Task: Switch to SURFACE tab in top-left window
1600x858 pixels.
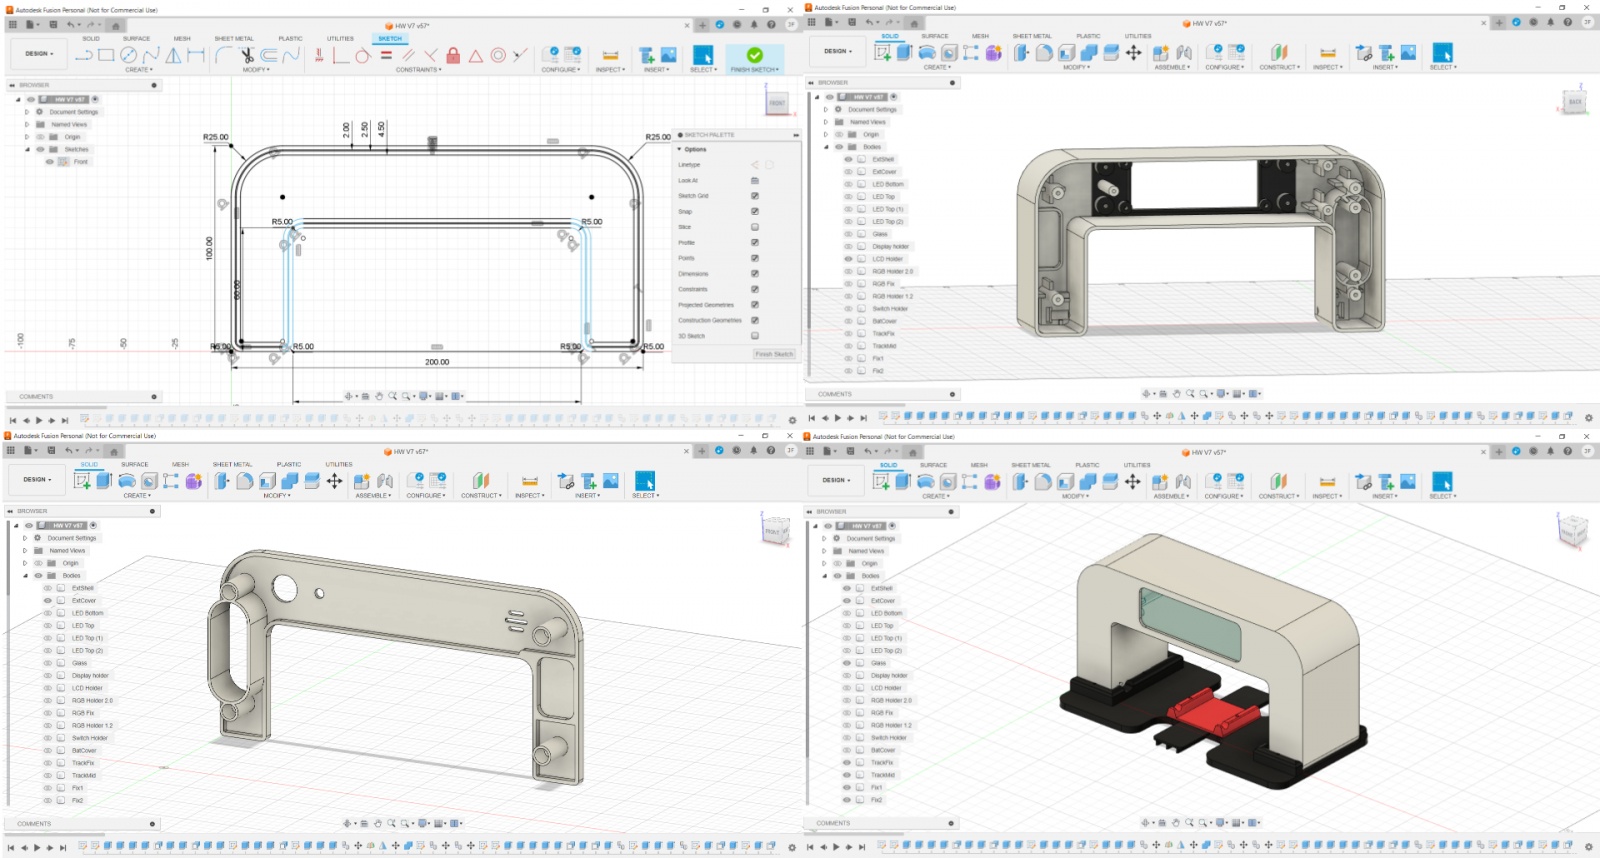Action: [x=136, y=39]
